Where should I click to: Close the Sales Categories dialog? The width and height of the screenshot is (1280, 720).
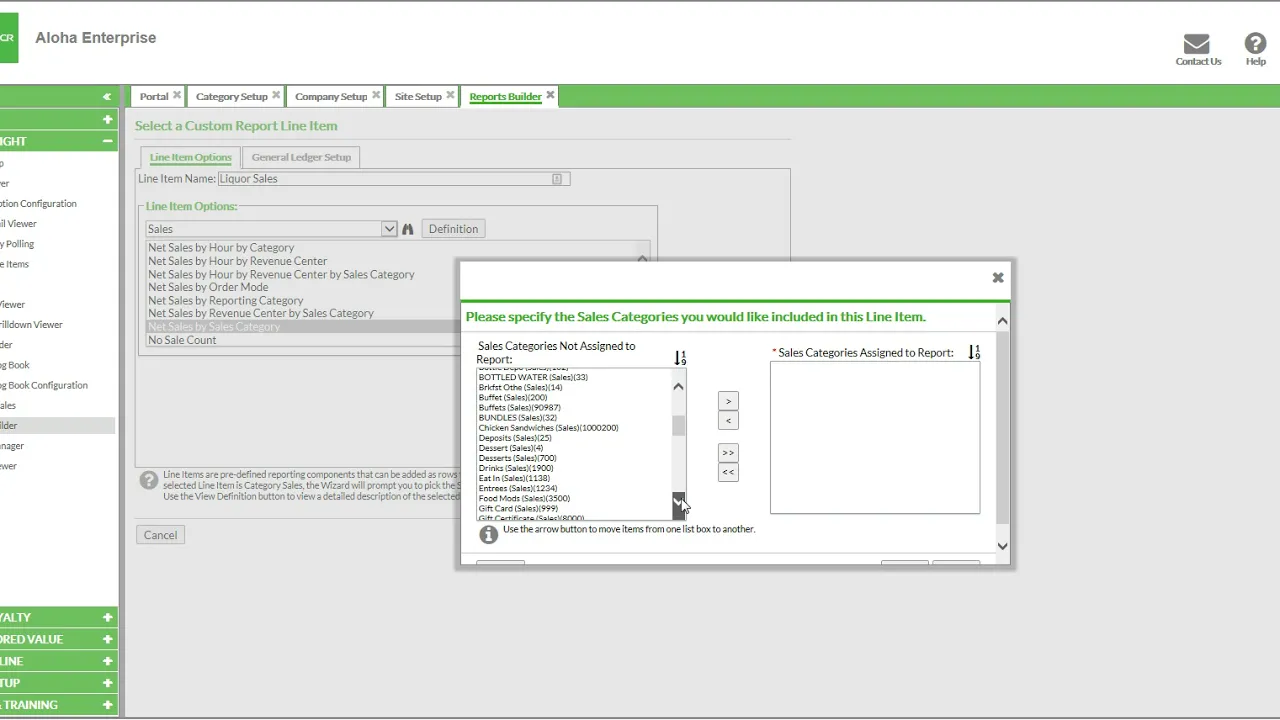(x=997, y=278)
